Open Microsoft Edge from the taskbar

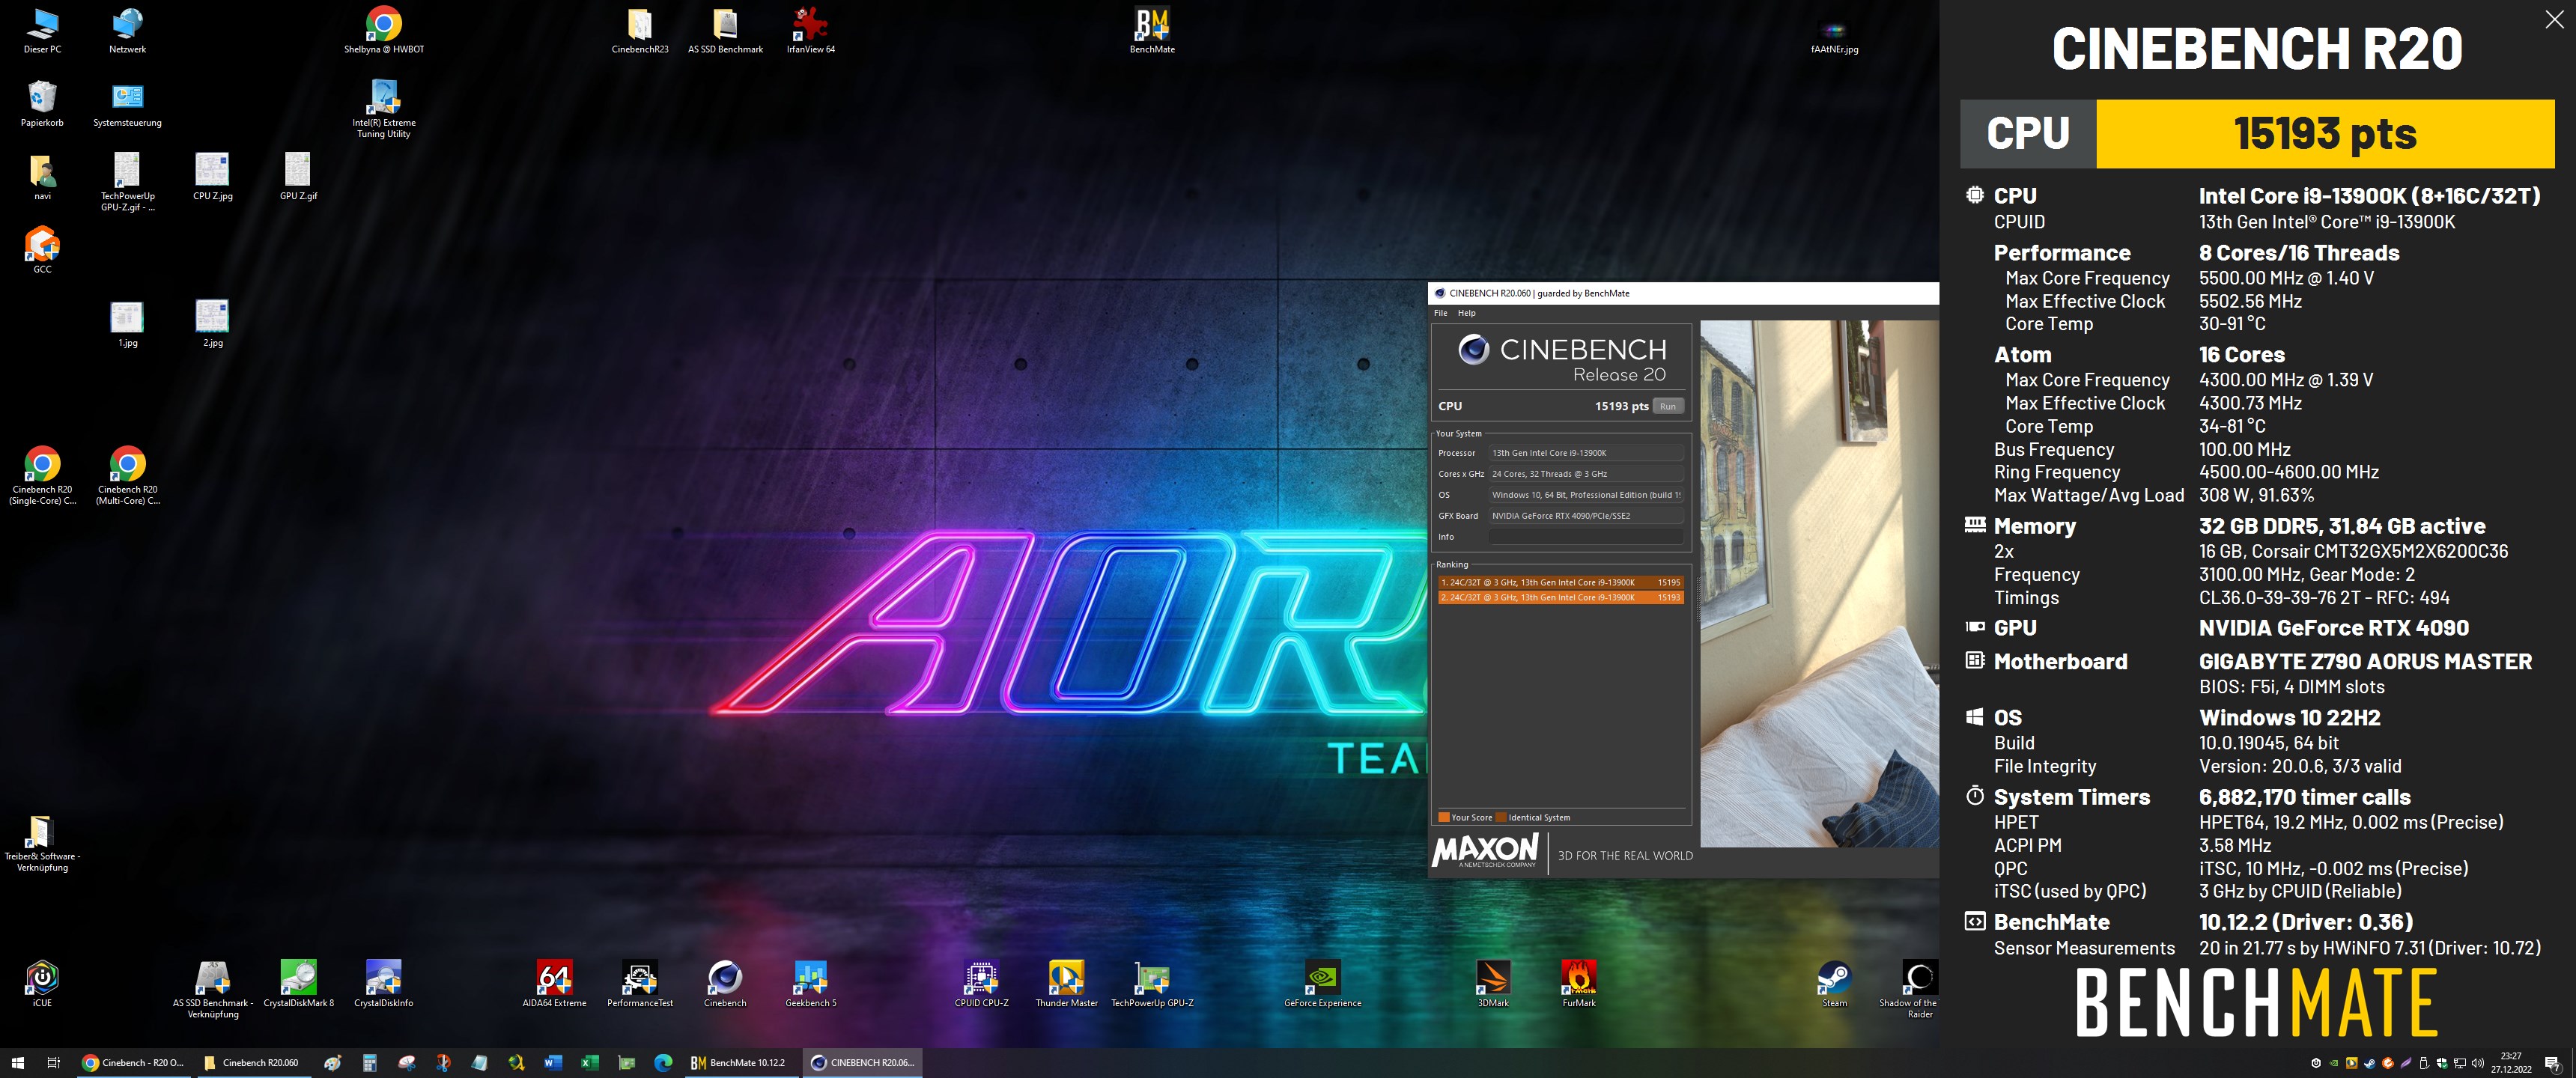point(663,1062)
